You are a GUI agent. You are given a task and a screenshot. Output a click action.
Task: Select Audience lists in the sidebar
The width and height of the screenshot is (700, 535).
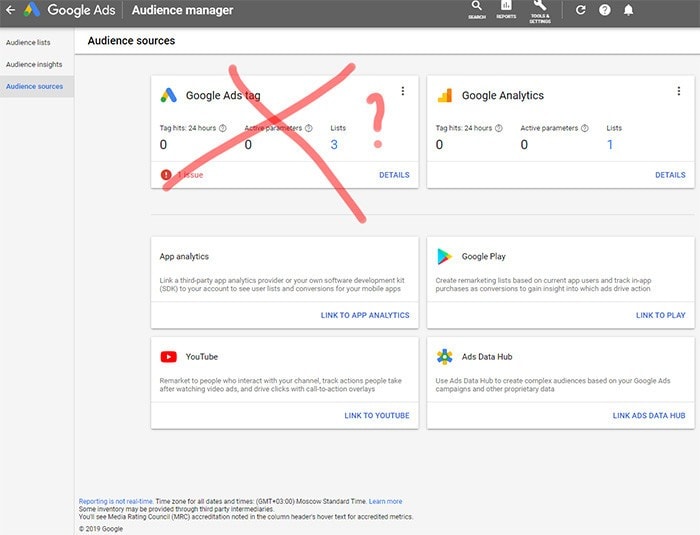tap(28, 42)
